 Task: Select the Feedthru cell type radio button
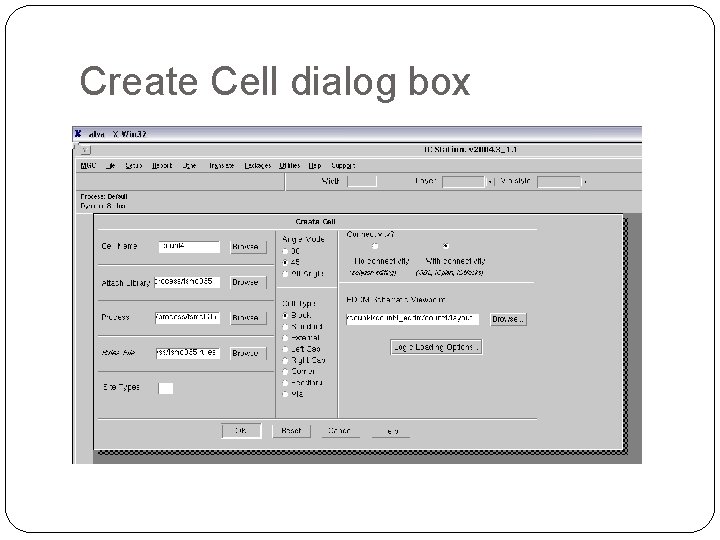click(x=285, y=383)
